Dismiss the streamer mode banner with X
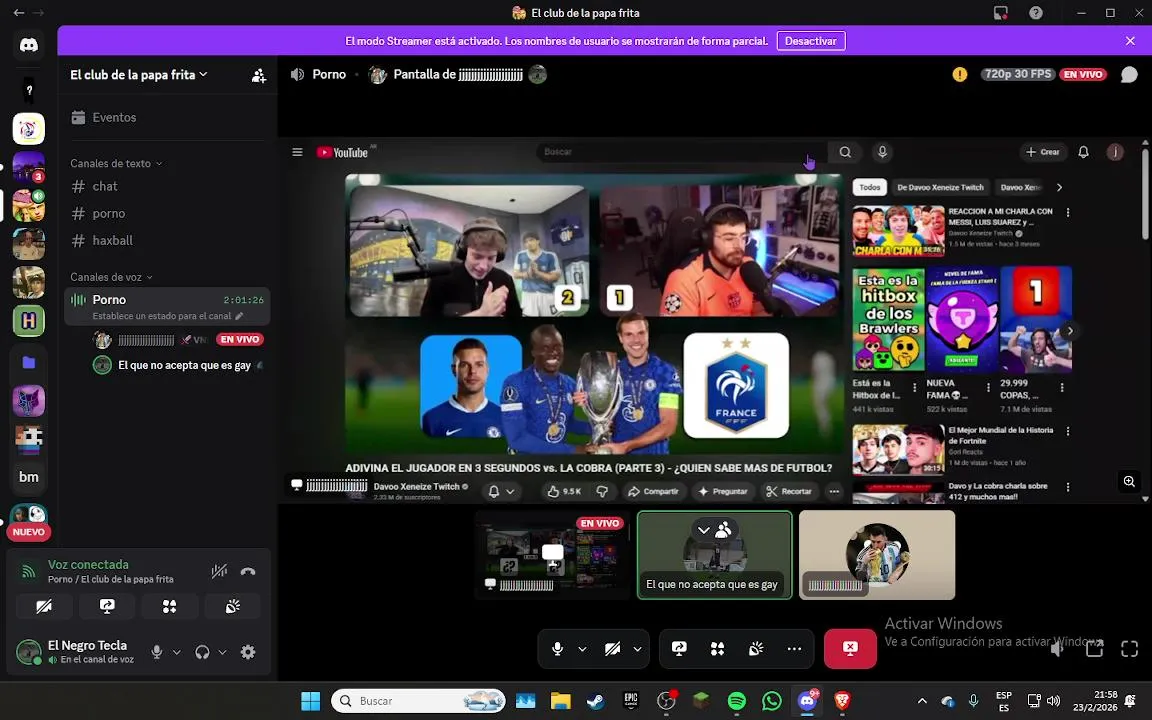The width and height of the screenshot is (1152, 720). [x=1130, y=41]
